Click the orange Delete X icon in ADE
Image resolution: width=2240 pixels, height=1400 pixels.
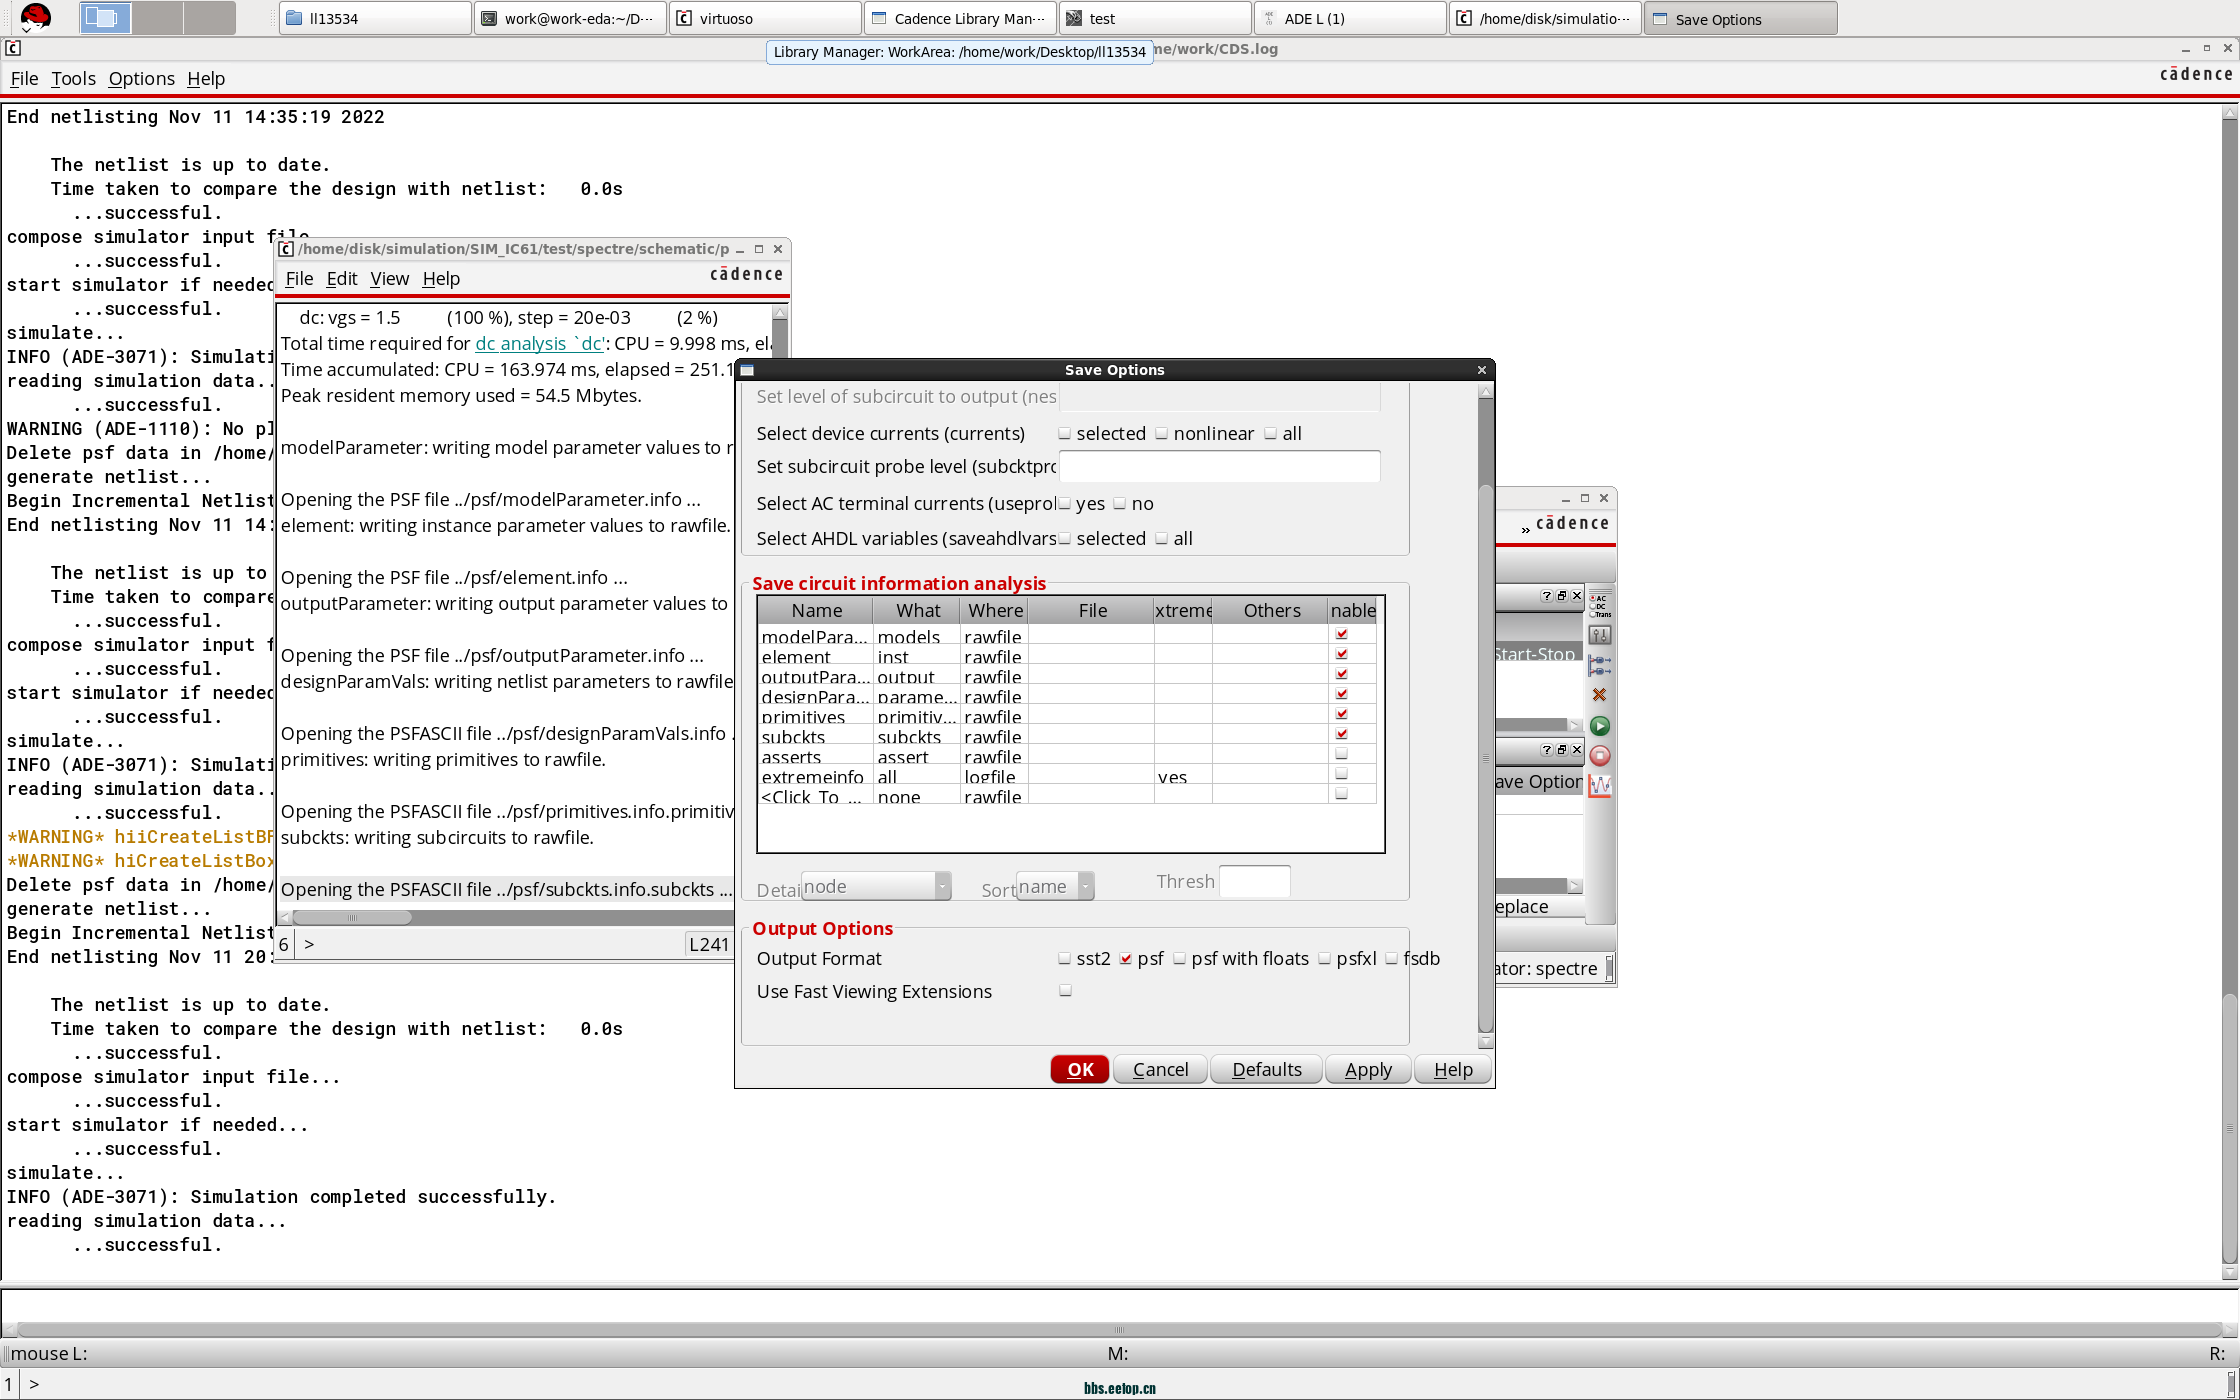[1600, 695]
